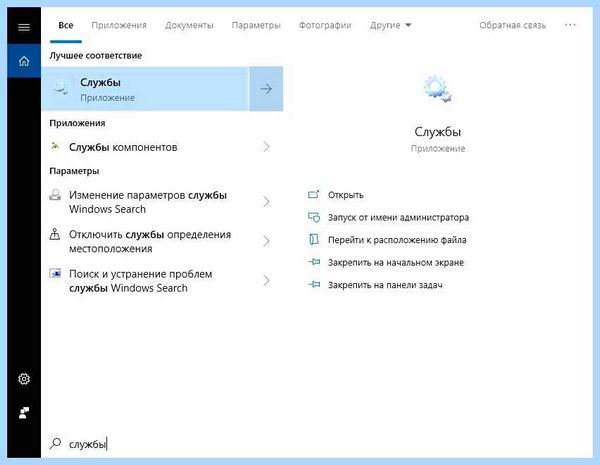Click the Службы компонентов app icon
The height and width of the screenshot is (465, 600).
click(x=55, y=146)
